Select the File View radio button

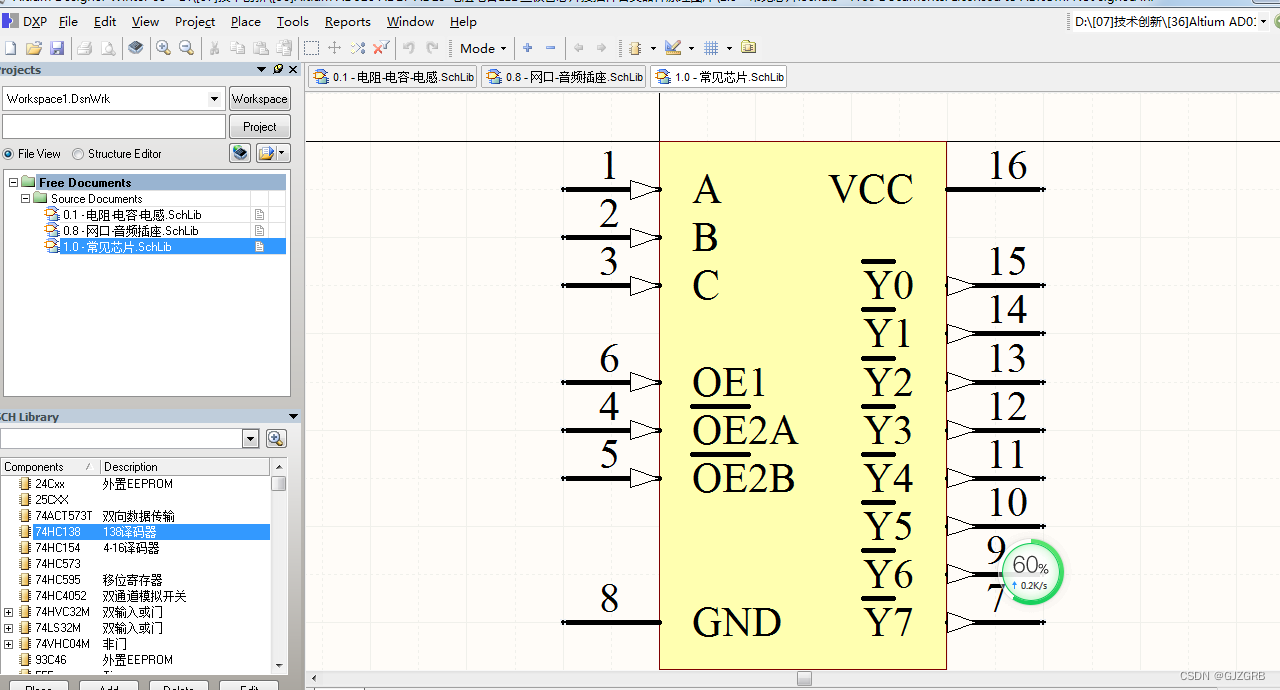click(9, 154)
